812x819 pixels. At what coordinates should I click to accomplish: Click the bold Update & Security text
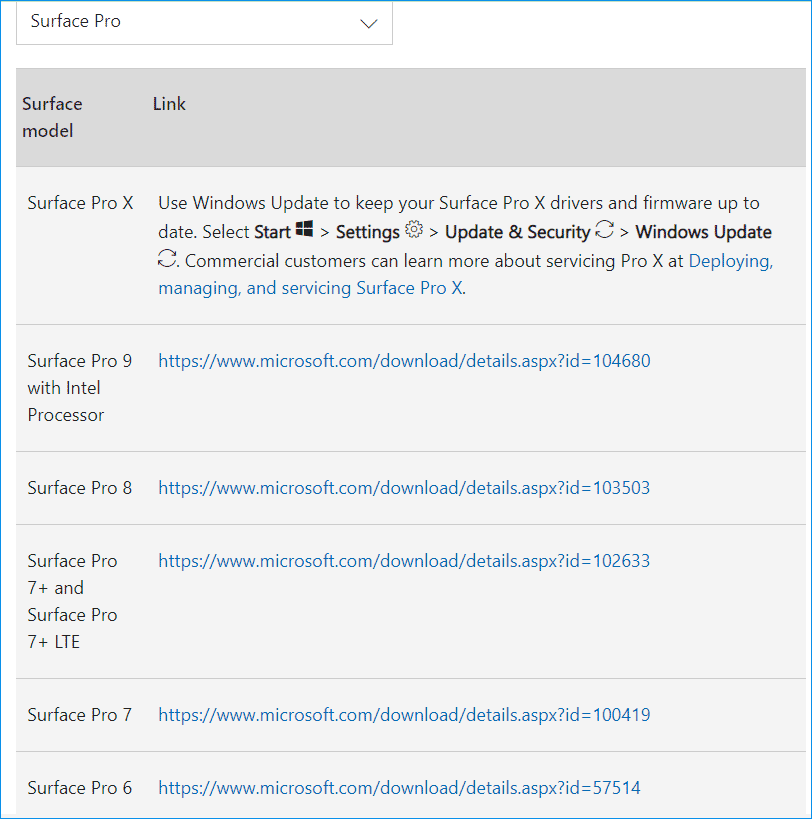[518, 231]
